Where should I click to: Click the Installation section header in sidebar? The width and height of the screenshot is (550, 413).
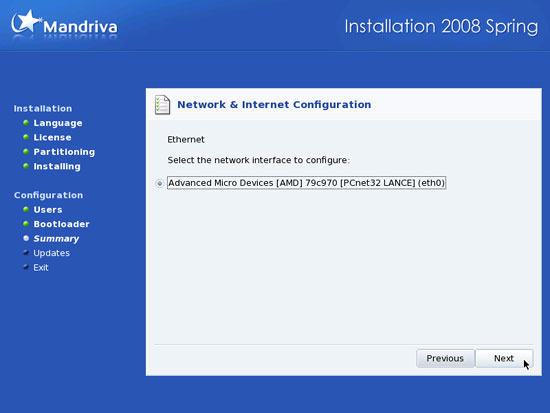tap(43, 109)
